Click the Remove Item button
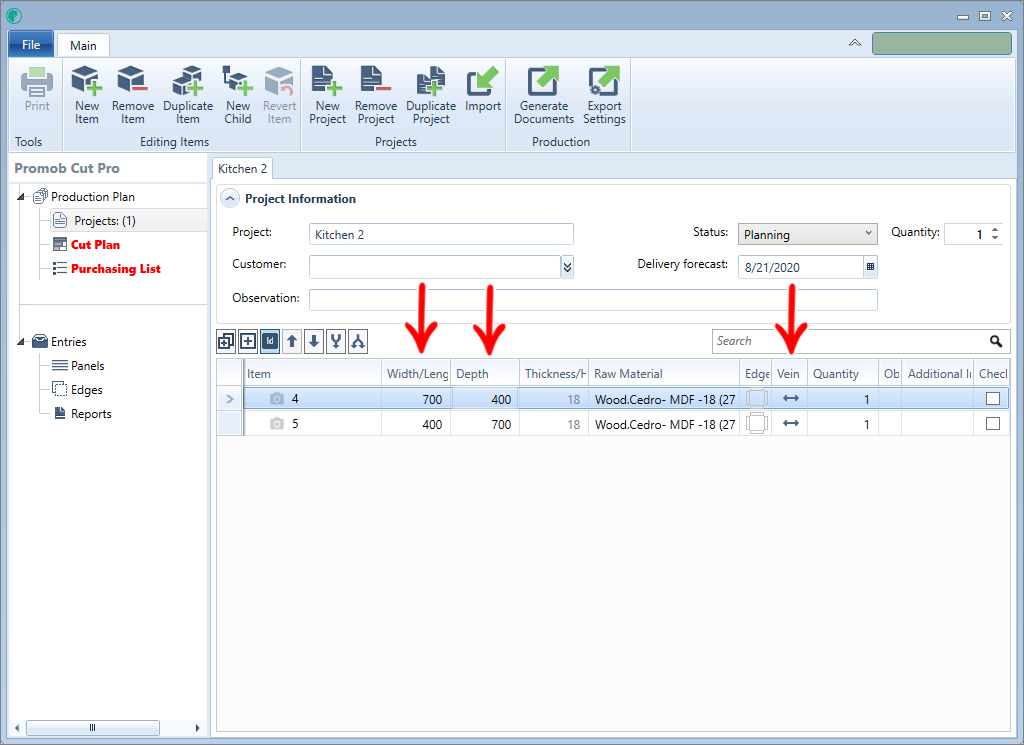This screenshot has width=1024, height=745. click(x=133, y=95)
